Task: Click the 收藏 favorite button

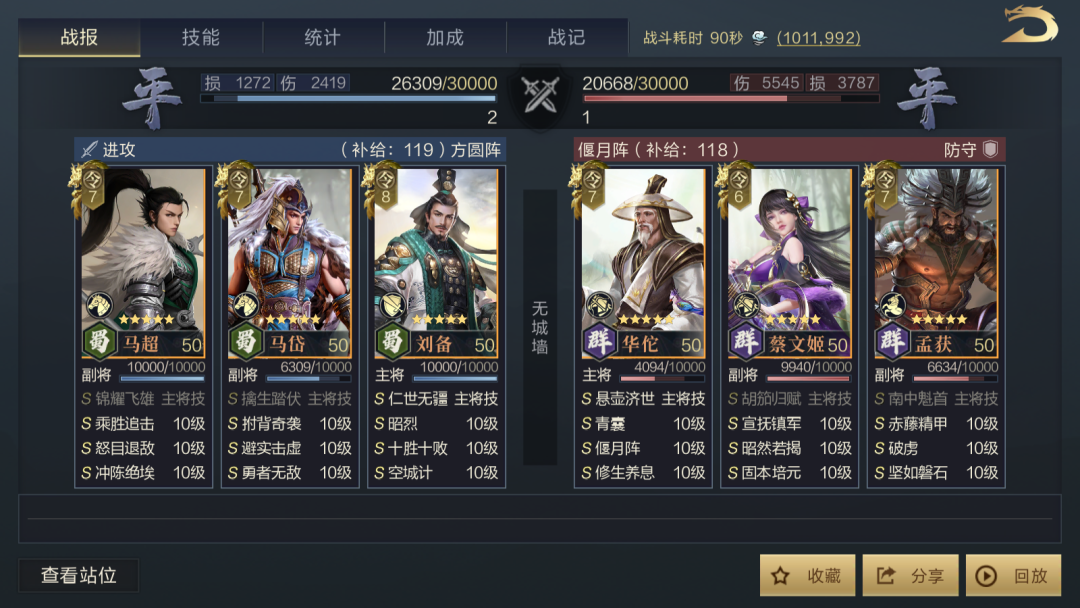Action: pos(807,575)
